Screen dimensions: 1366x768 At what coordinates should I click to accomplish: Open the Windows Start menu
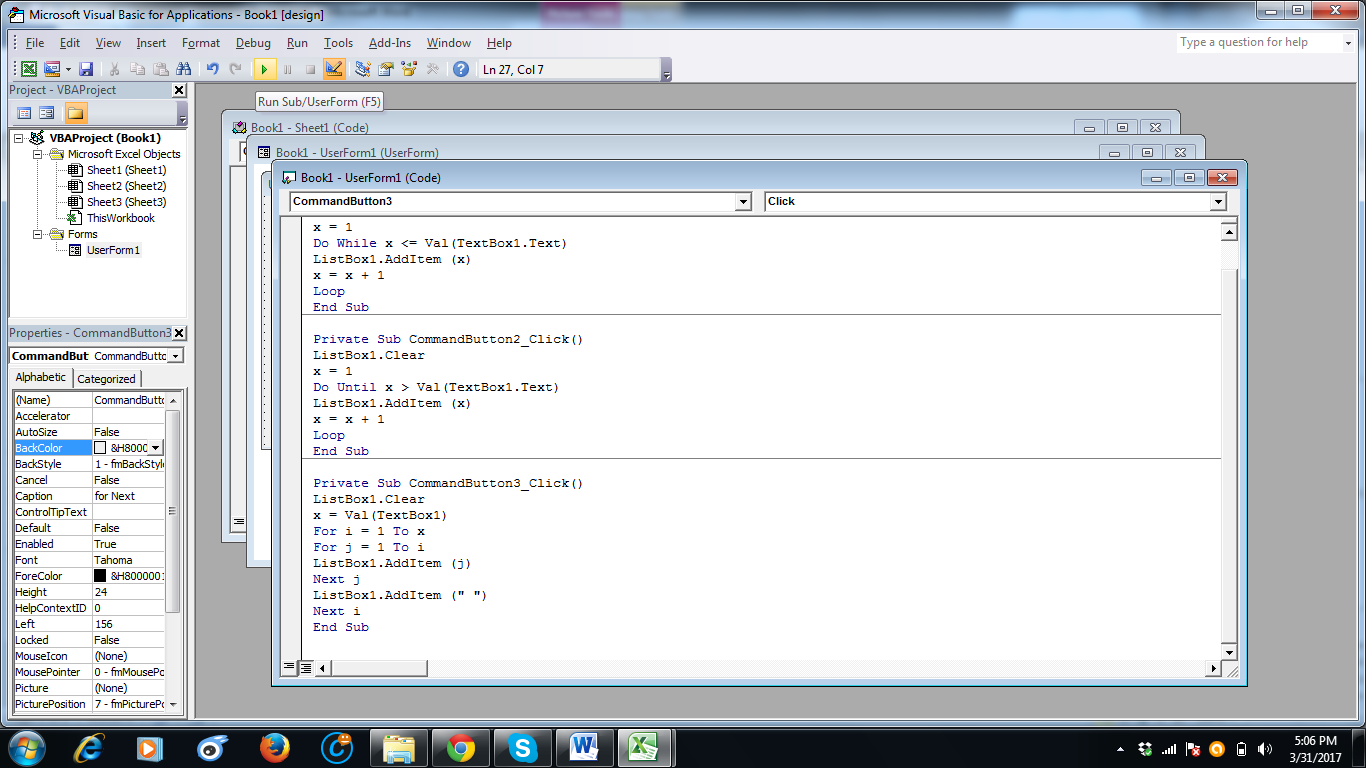click(x=25, y=748)
